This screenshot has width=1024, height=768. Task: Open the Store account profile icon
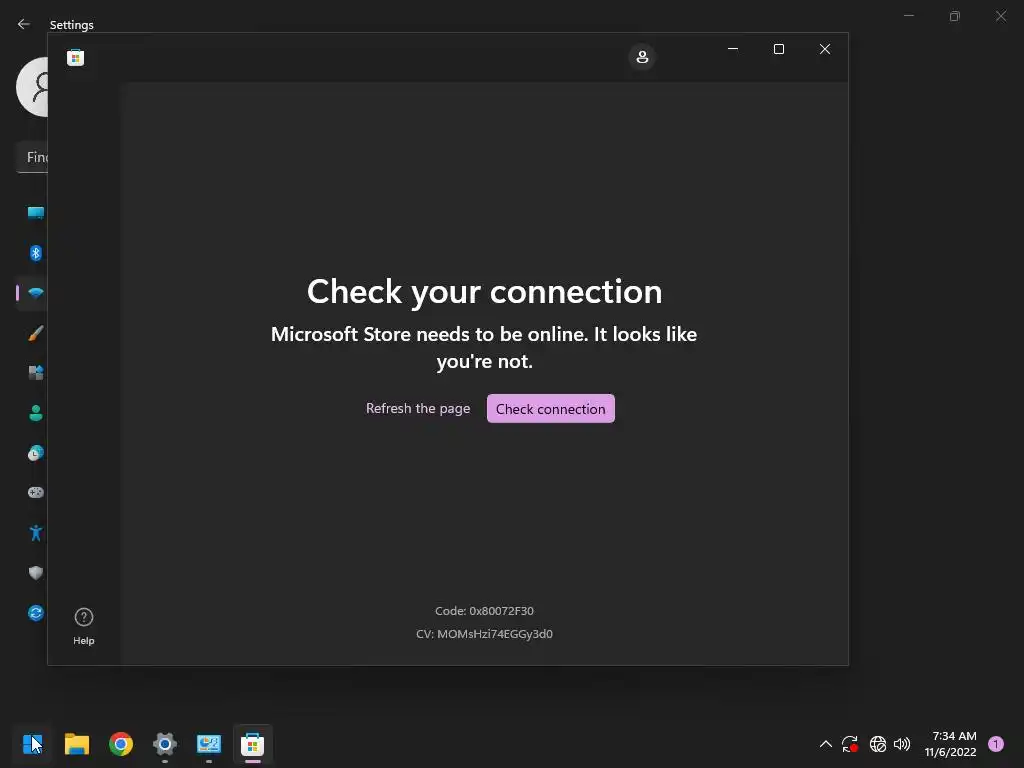point(642,57)
